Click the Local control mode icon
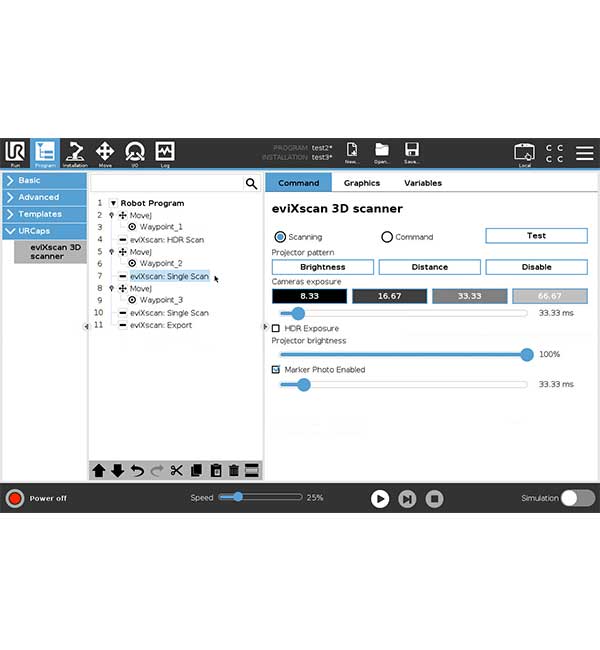Viewport: 600px width, 650px height. [524, 154]
